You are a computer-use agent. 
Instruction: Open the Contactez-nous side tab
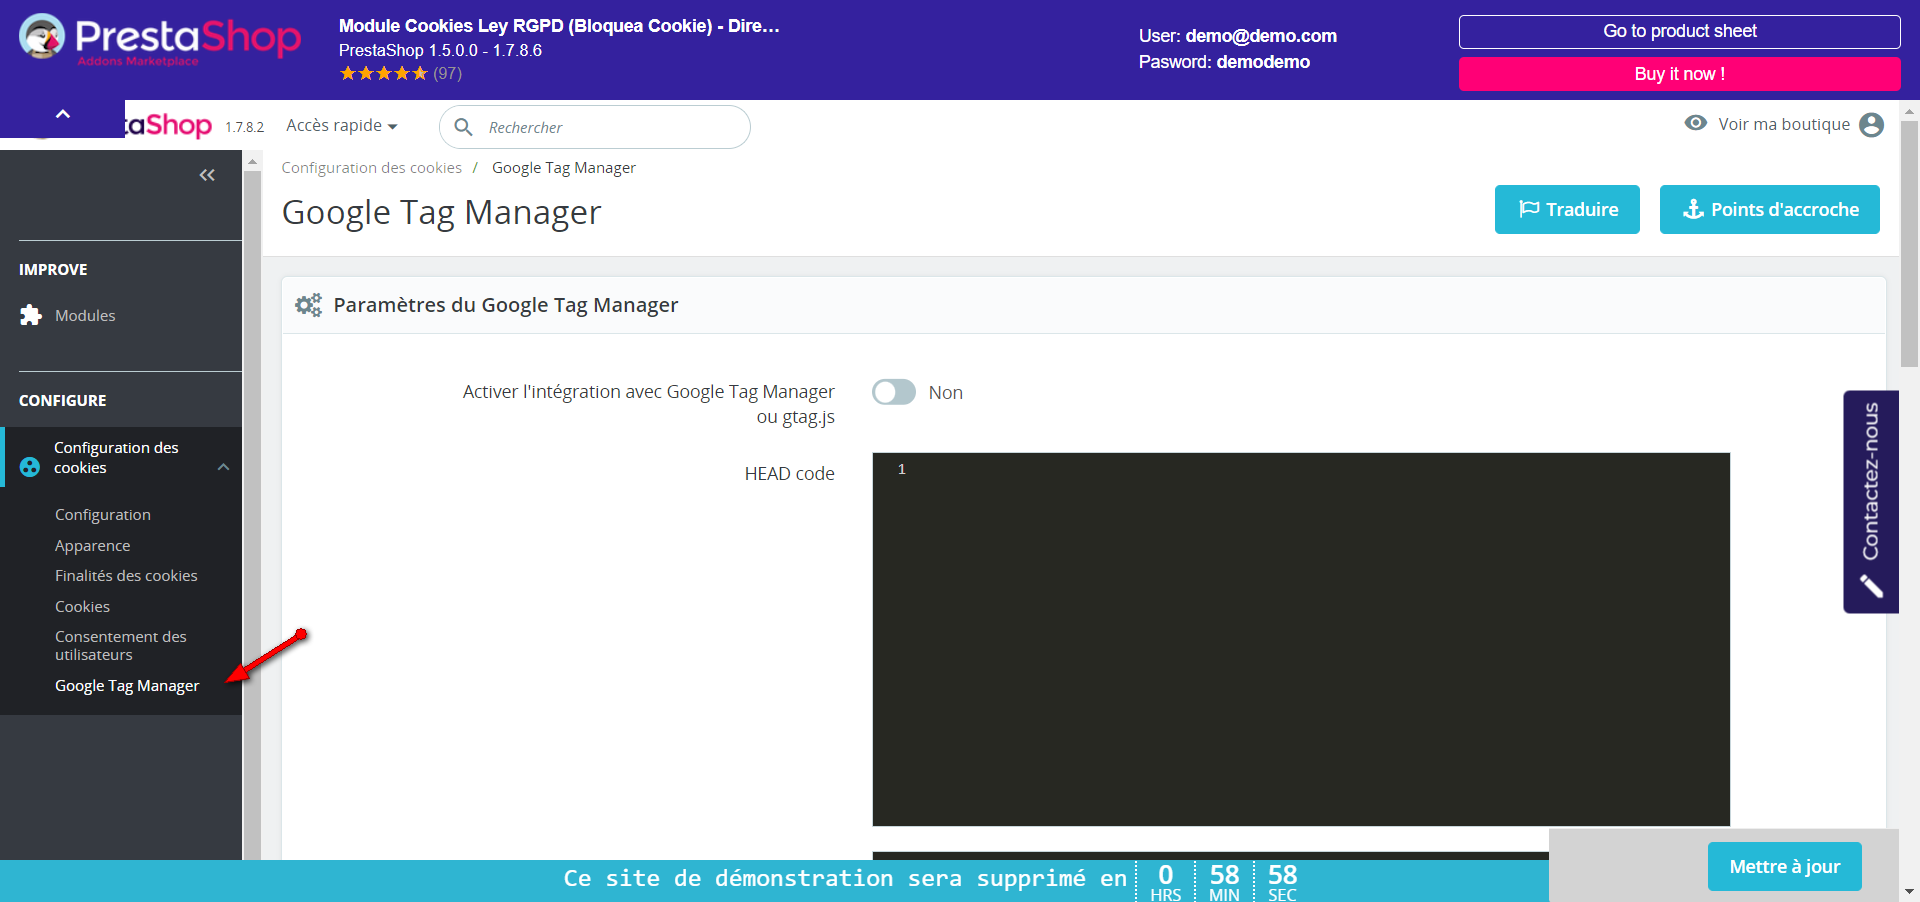coord(1871,501)
